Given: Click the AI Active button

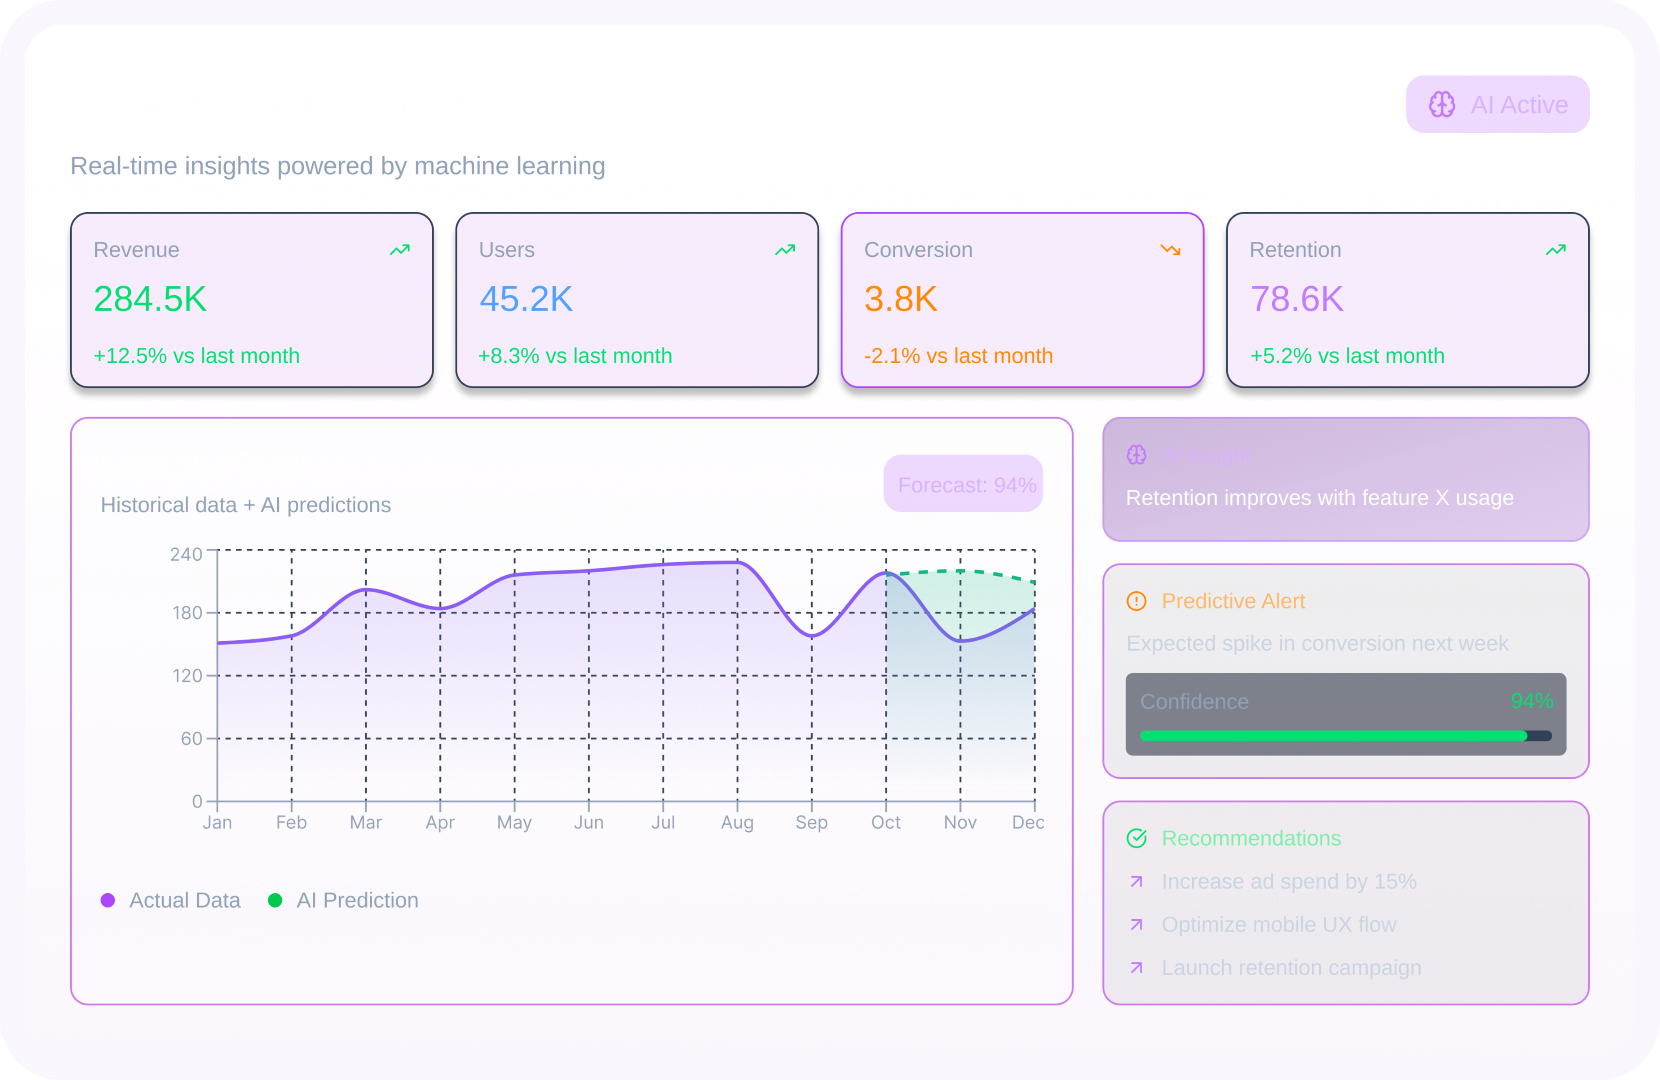Looking at the screenshot, I should 1498,104.
